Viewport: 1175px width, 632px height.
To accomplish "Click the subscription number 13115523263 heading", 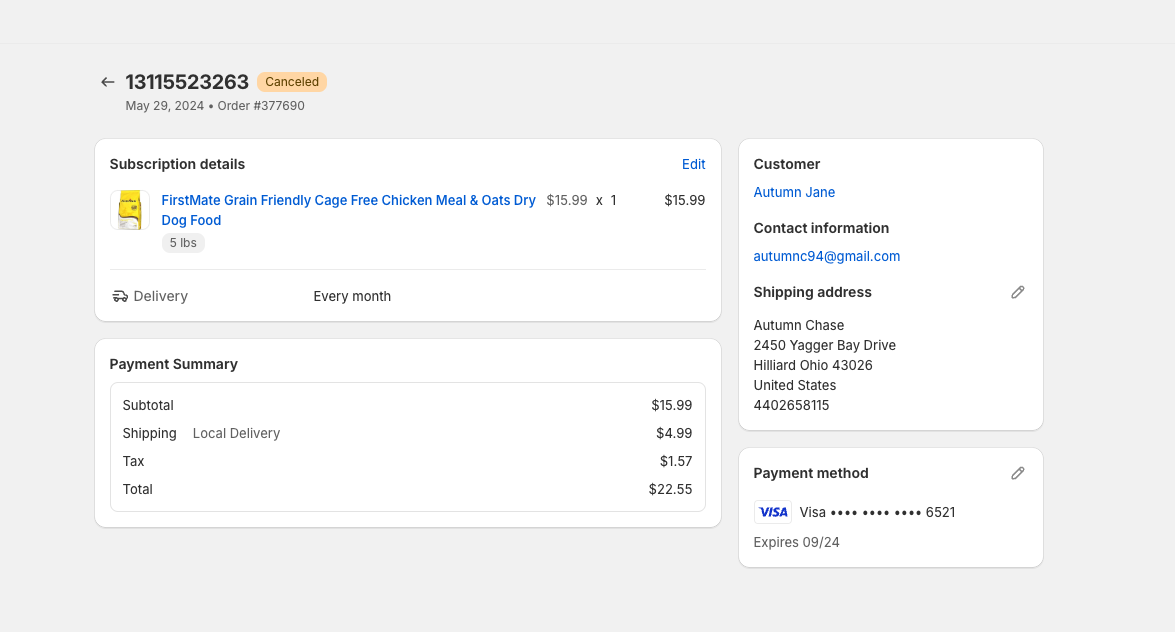I will (x=187, y=82).
